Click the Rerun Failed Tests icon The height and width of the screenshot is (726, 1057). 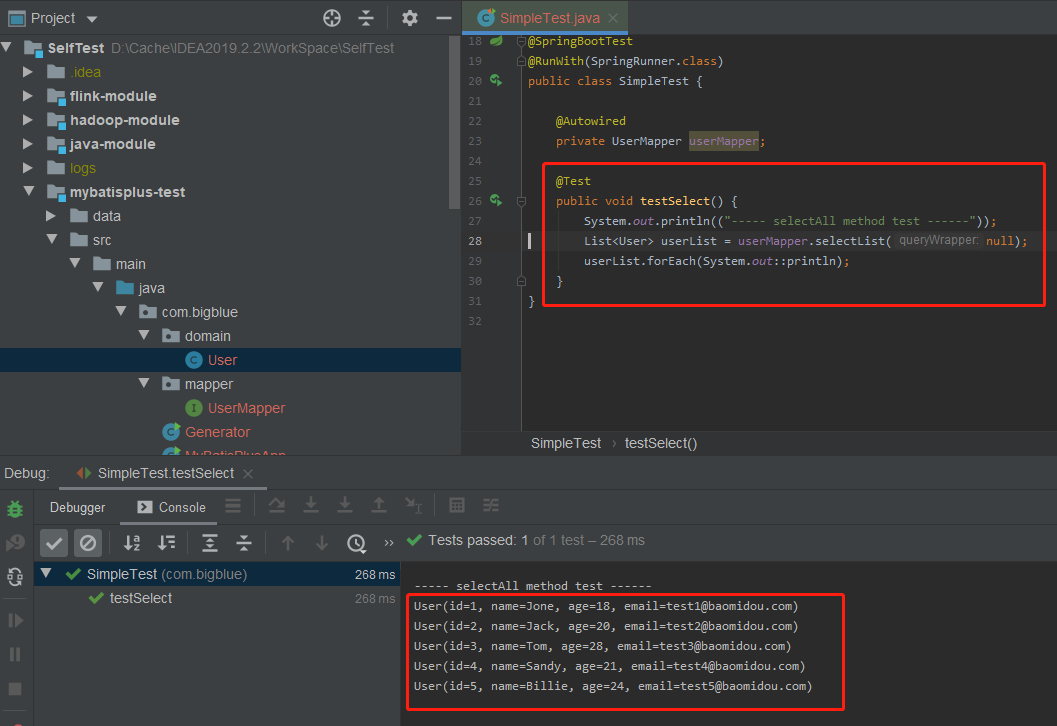pyautogui.click(x=15, y=543)
